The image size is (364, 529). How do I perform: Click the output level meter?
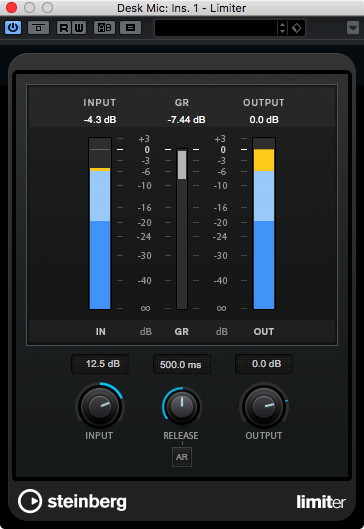(x=264, y=223)
